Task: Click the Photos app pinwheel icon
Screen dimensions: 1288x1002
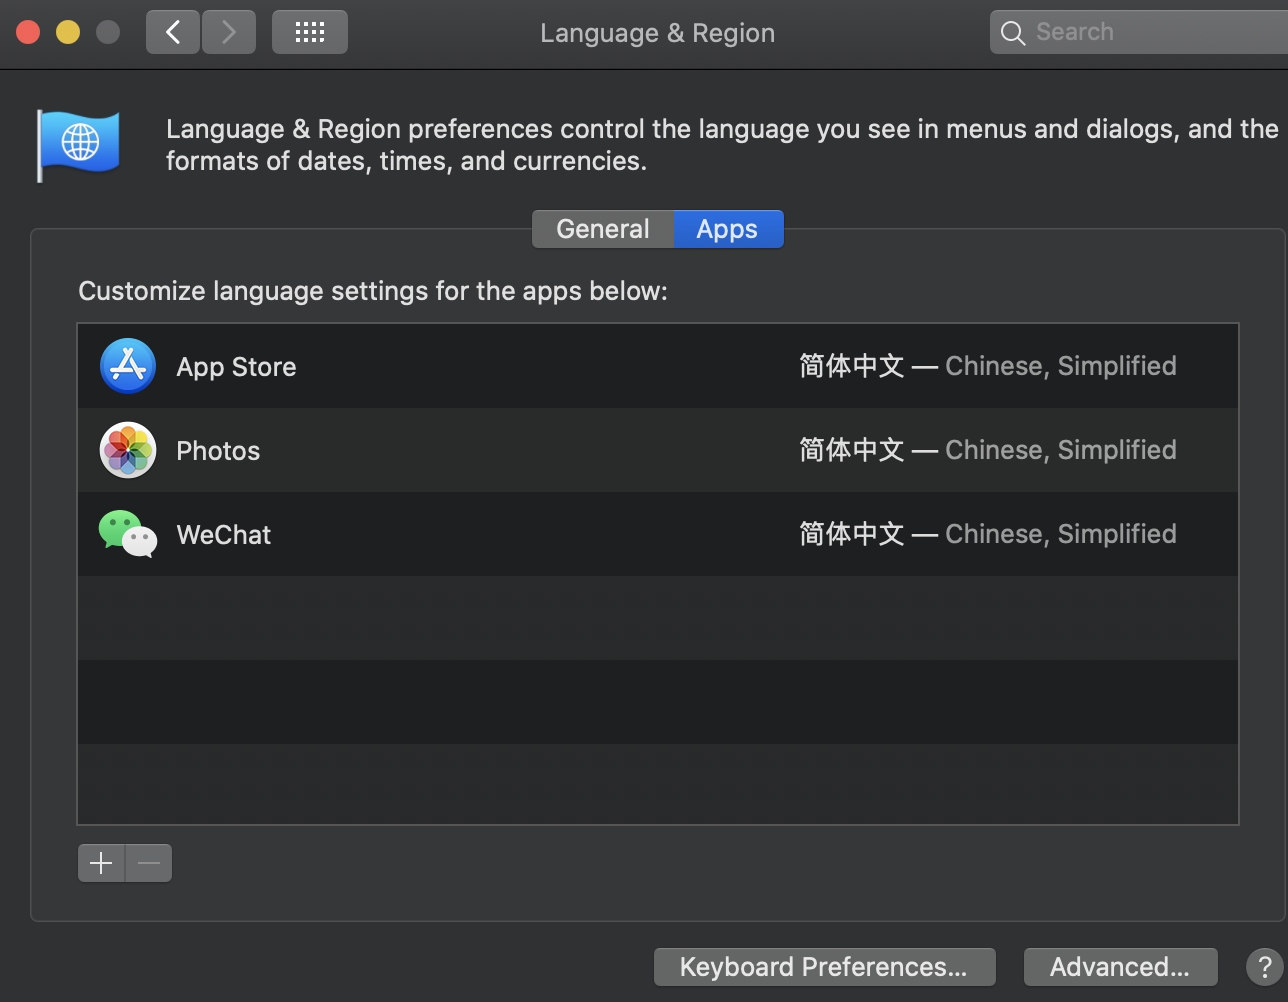Action: tap(128, 450)
